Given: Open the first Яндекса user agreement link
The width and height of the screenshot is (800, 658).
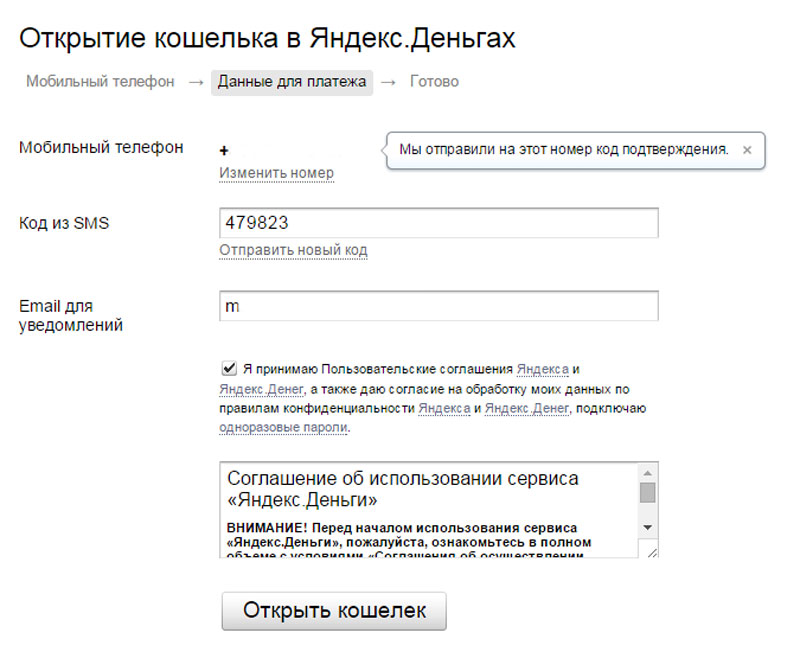Looking at the screenshot, I should (542, 369).
